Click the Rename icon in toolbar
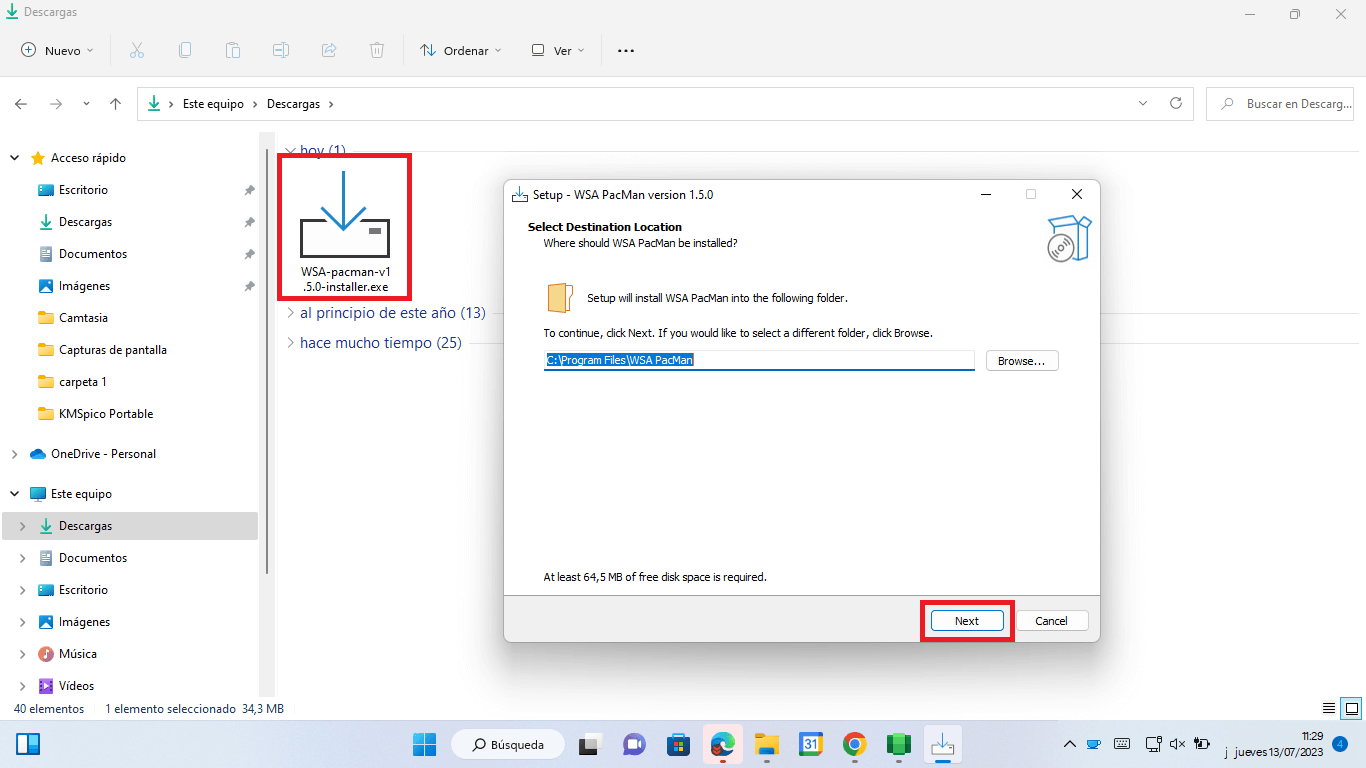The height and width of the screenshot is (768, 1366). pos(281,50)
